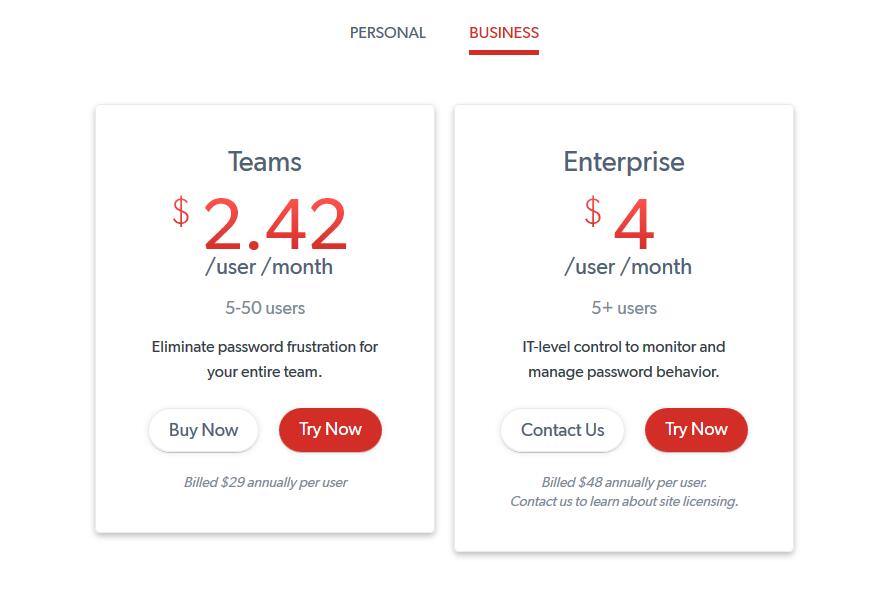Viewport: 880px width, 594px height.
Task: Click the 'Billed $48 annually per user' note
Action: [x=624, y=482]
